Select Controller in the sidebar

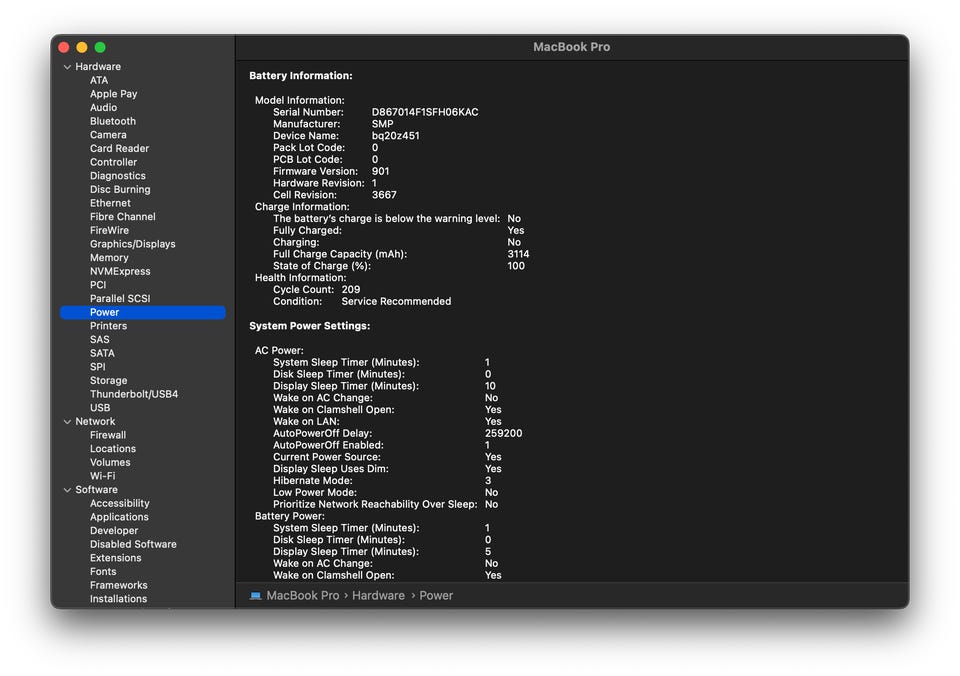[x=113, y=162]
